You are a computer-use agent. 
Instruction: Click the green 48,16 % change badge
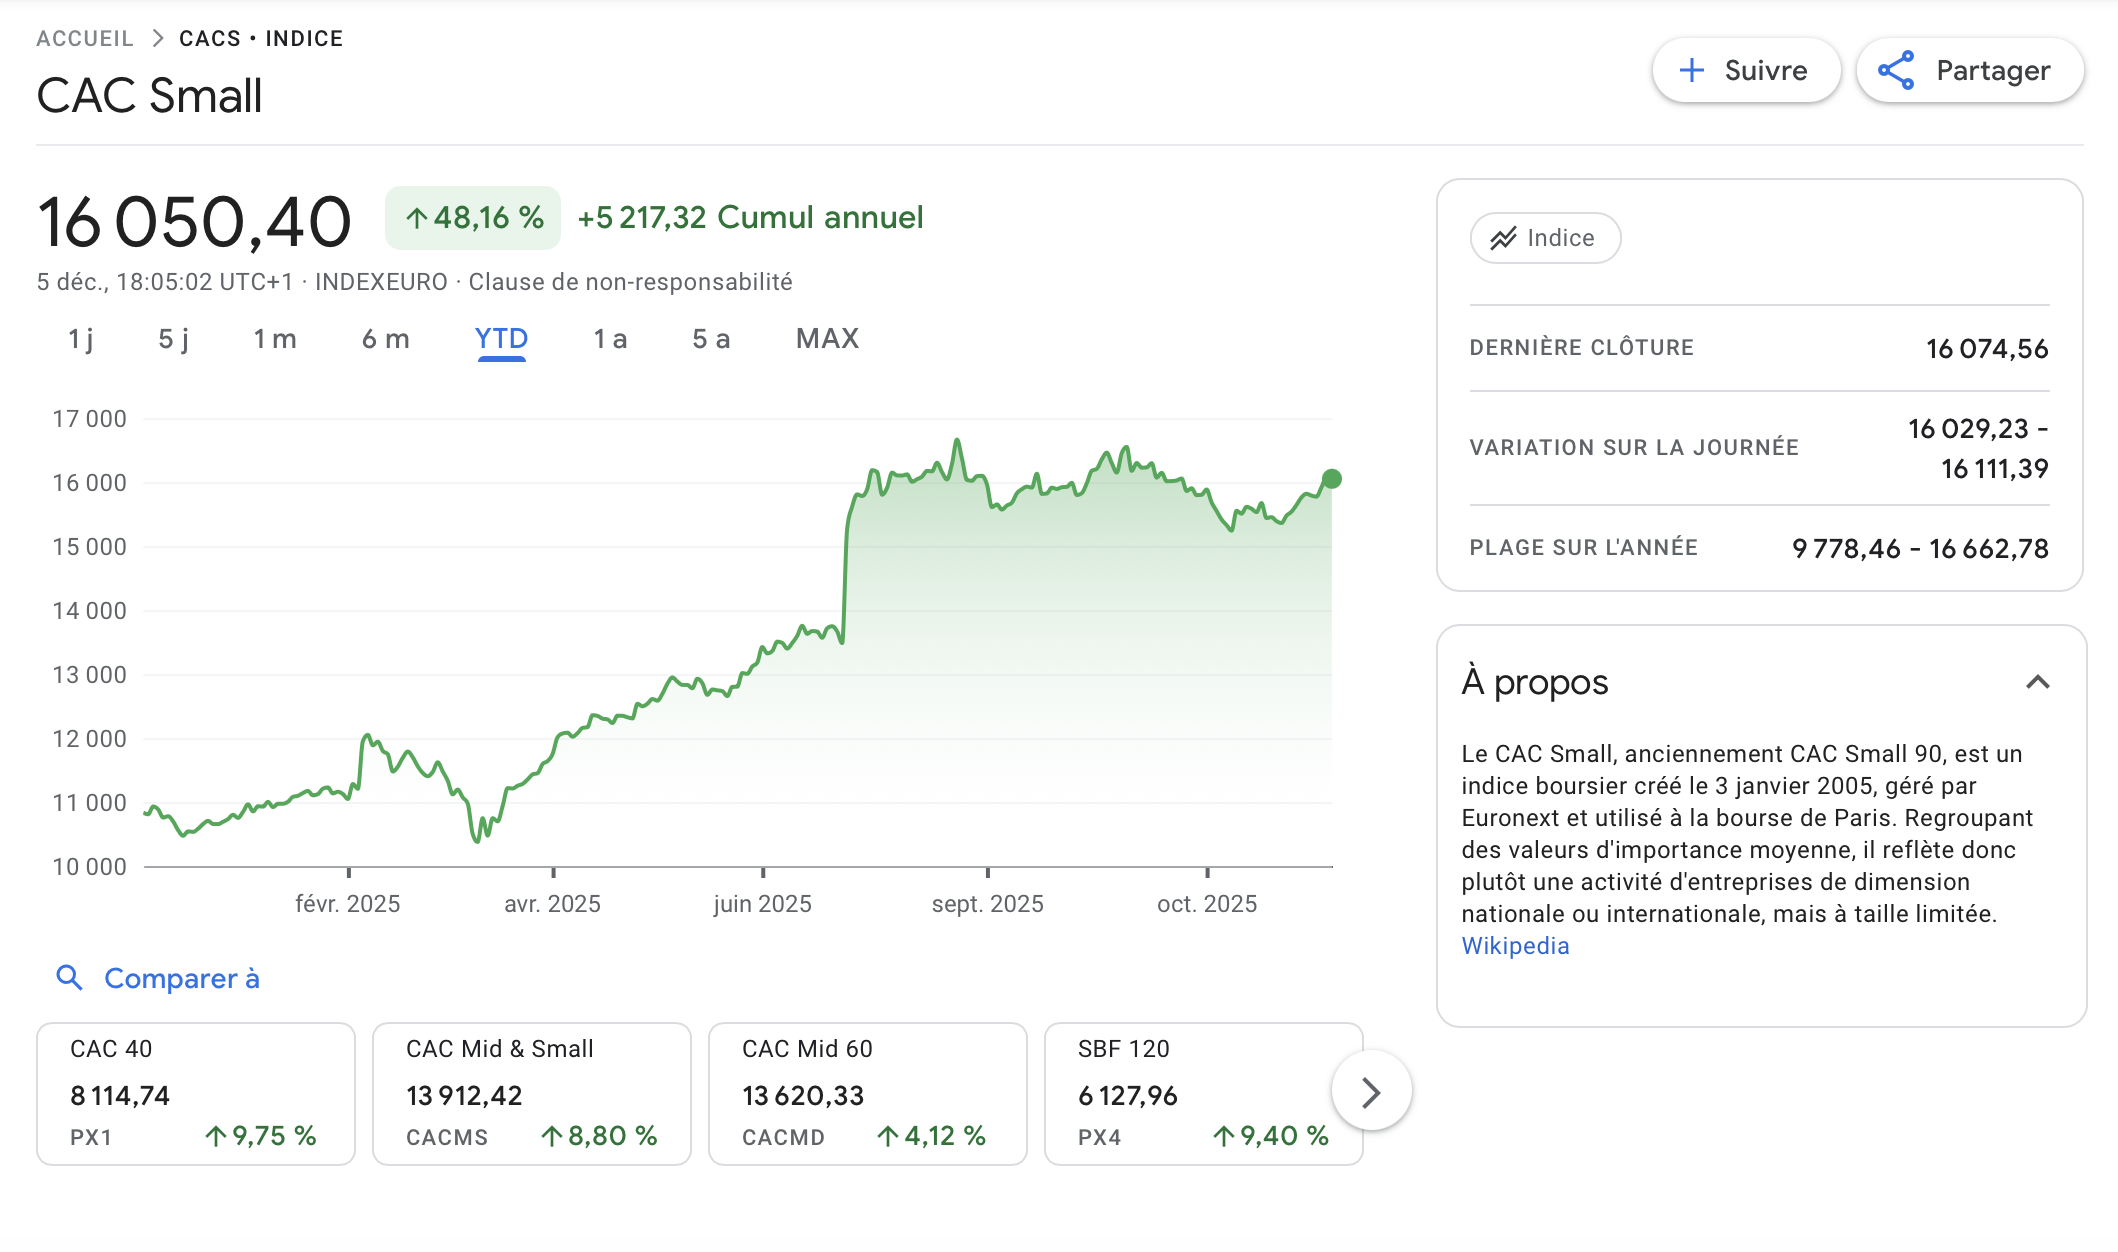click(x=473, y=218)
